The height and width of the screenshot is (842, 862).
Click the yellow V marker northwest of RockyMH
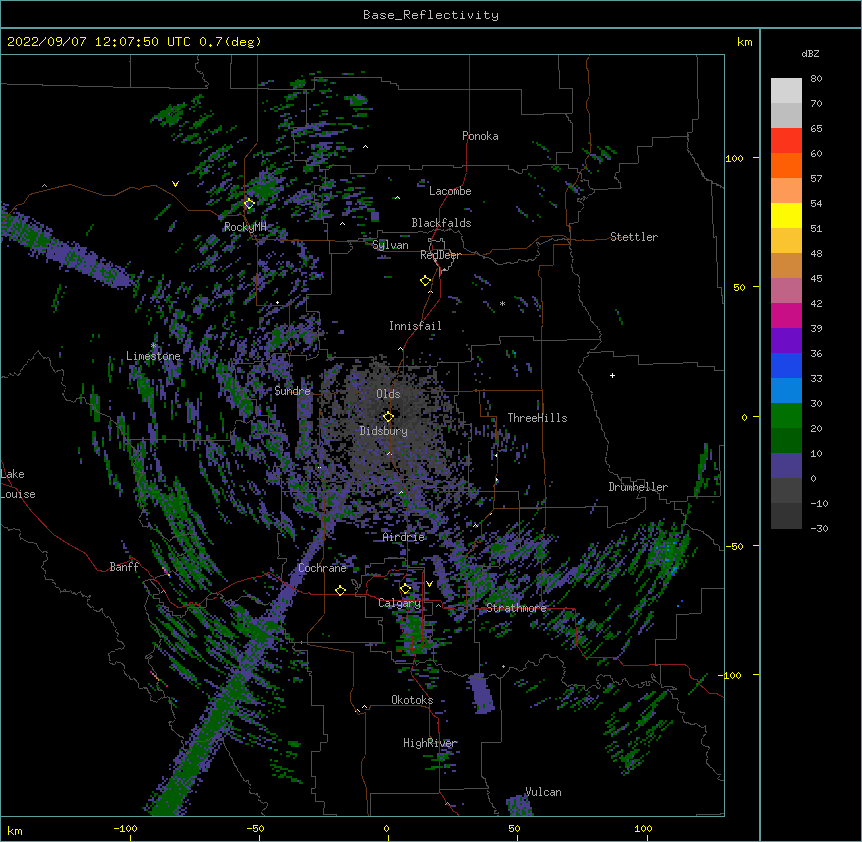coord(175,184)
